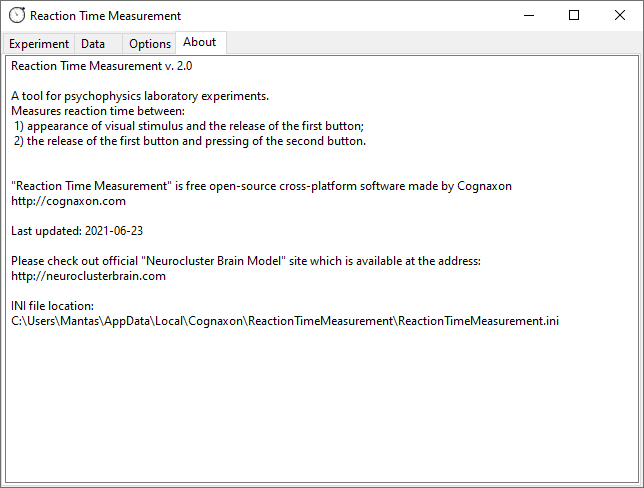Click the http://neuroclusterbrain.com address text

tap(88, 276)
